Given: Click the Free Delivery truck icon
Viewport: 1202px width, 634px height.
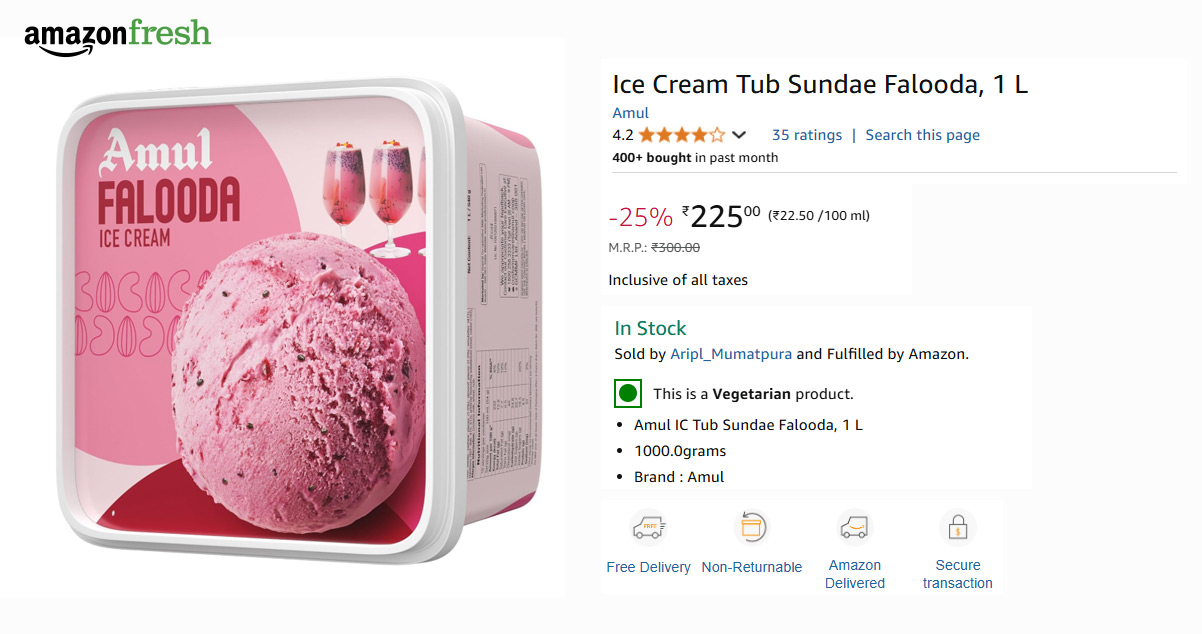Looking at the screenshot, I should [x=648, y=527].
